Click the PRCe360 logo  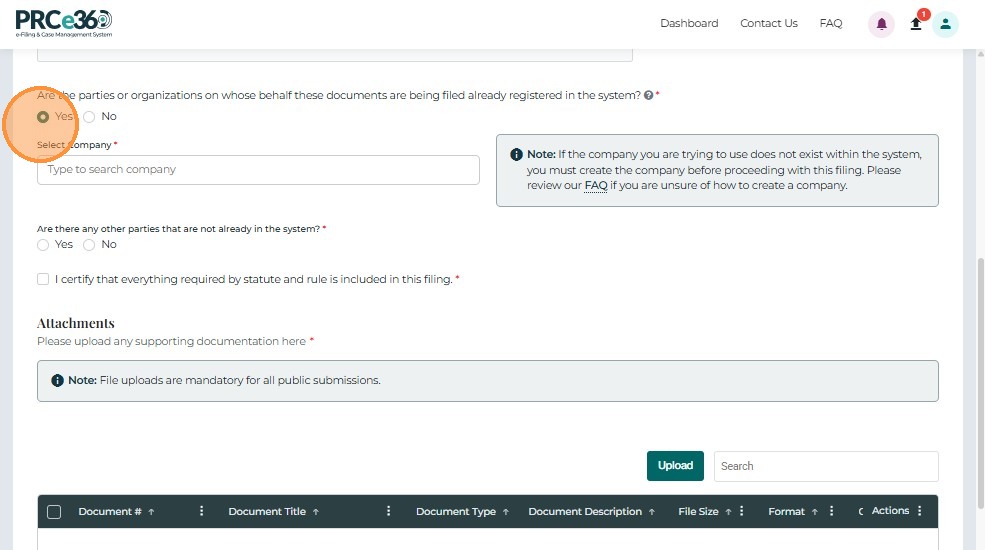63,24
